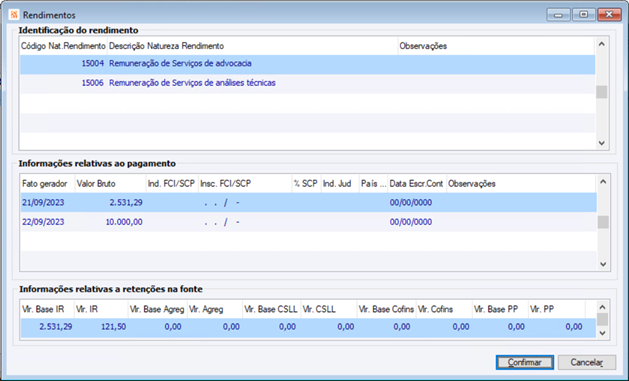Image resolution: width=629 pixels, height=381 pixels.
Task: Click Valor Bruto cell 10.000,00
Action: (x=124, y=222)
